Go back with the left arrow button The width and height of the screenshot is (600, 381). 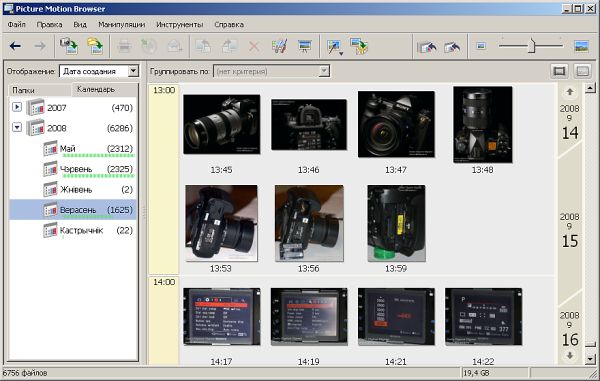click(15, 46)
